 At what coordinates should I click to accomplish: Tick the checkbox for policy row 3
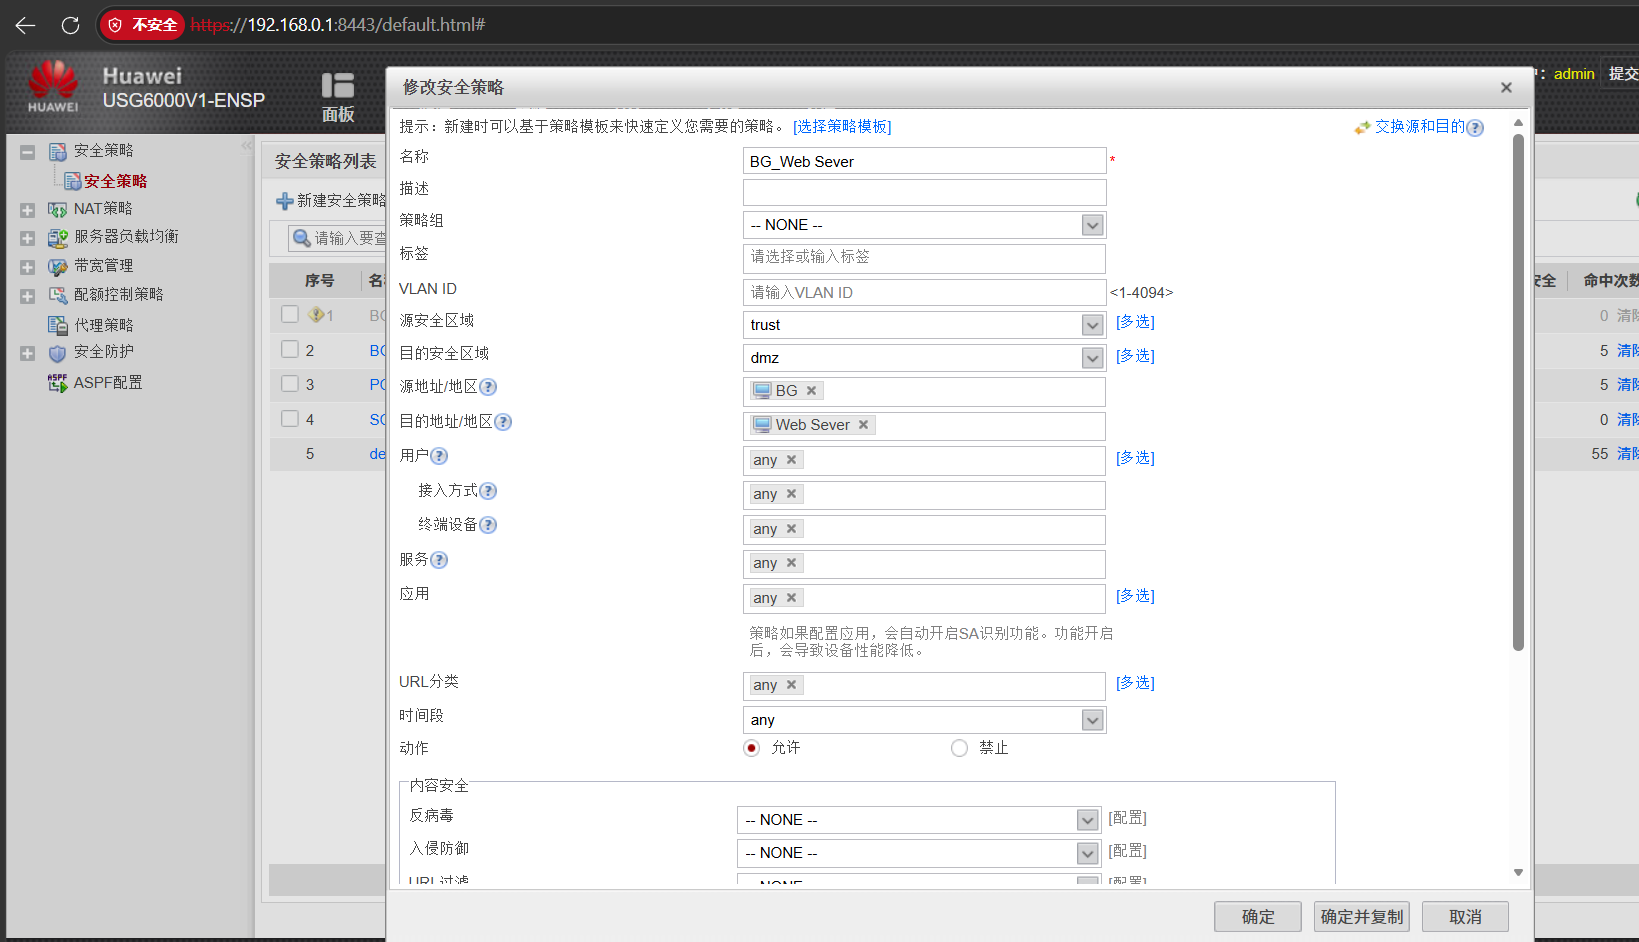pyautogui.click(x=290, y=384)
